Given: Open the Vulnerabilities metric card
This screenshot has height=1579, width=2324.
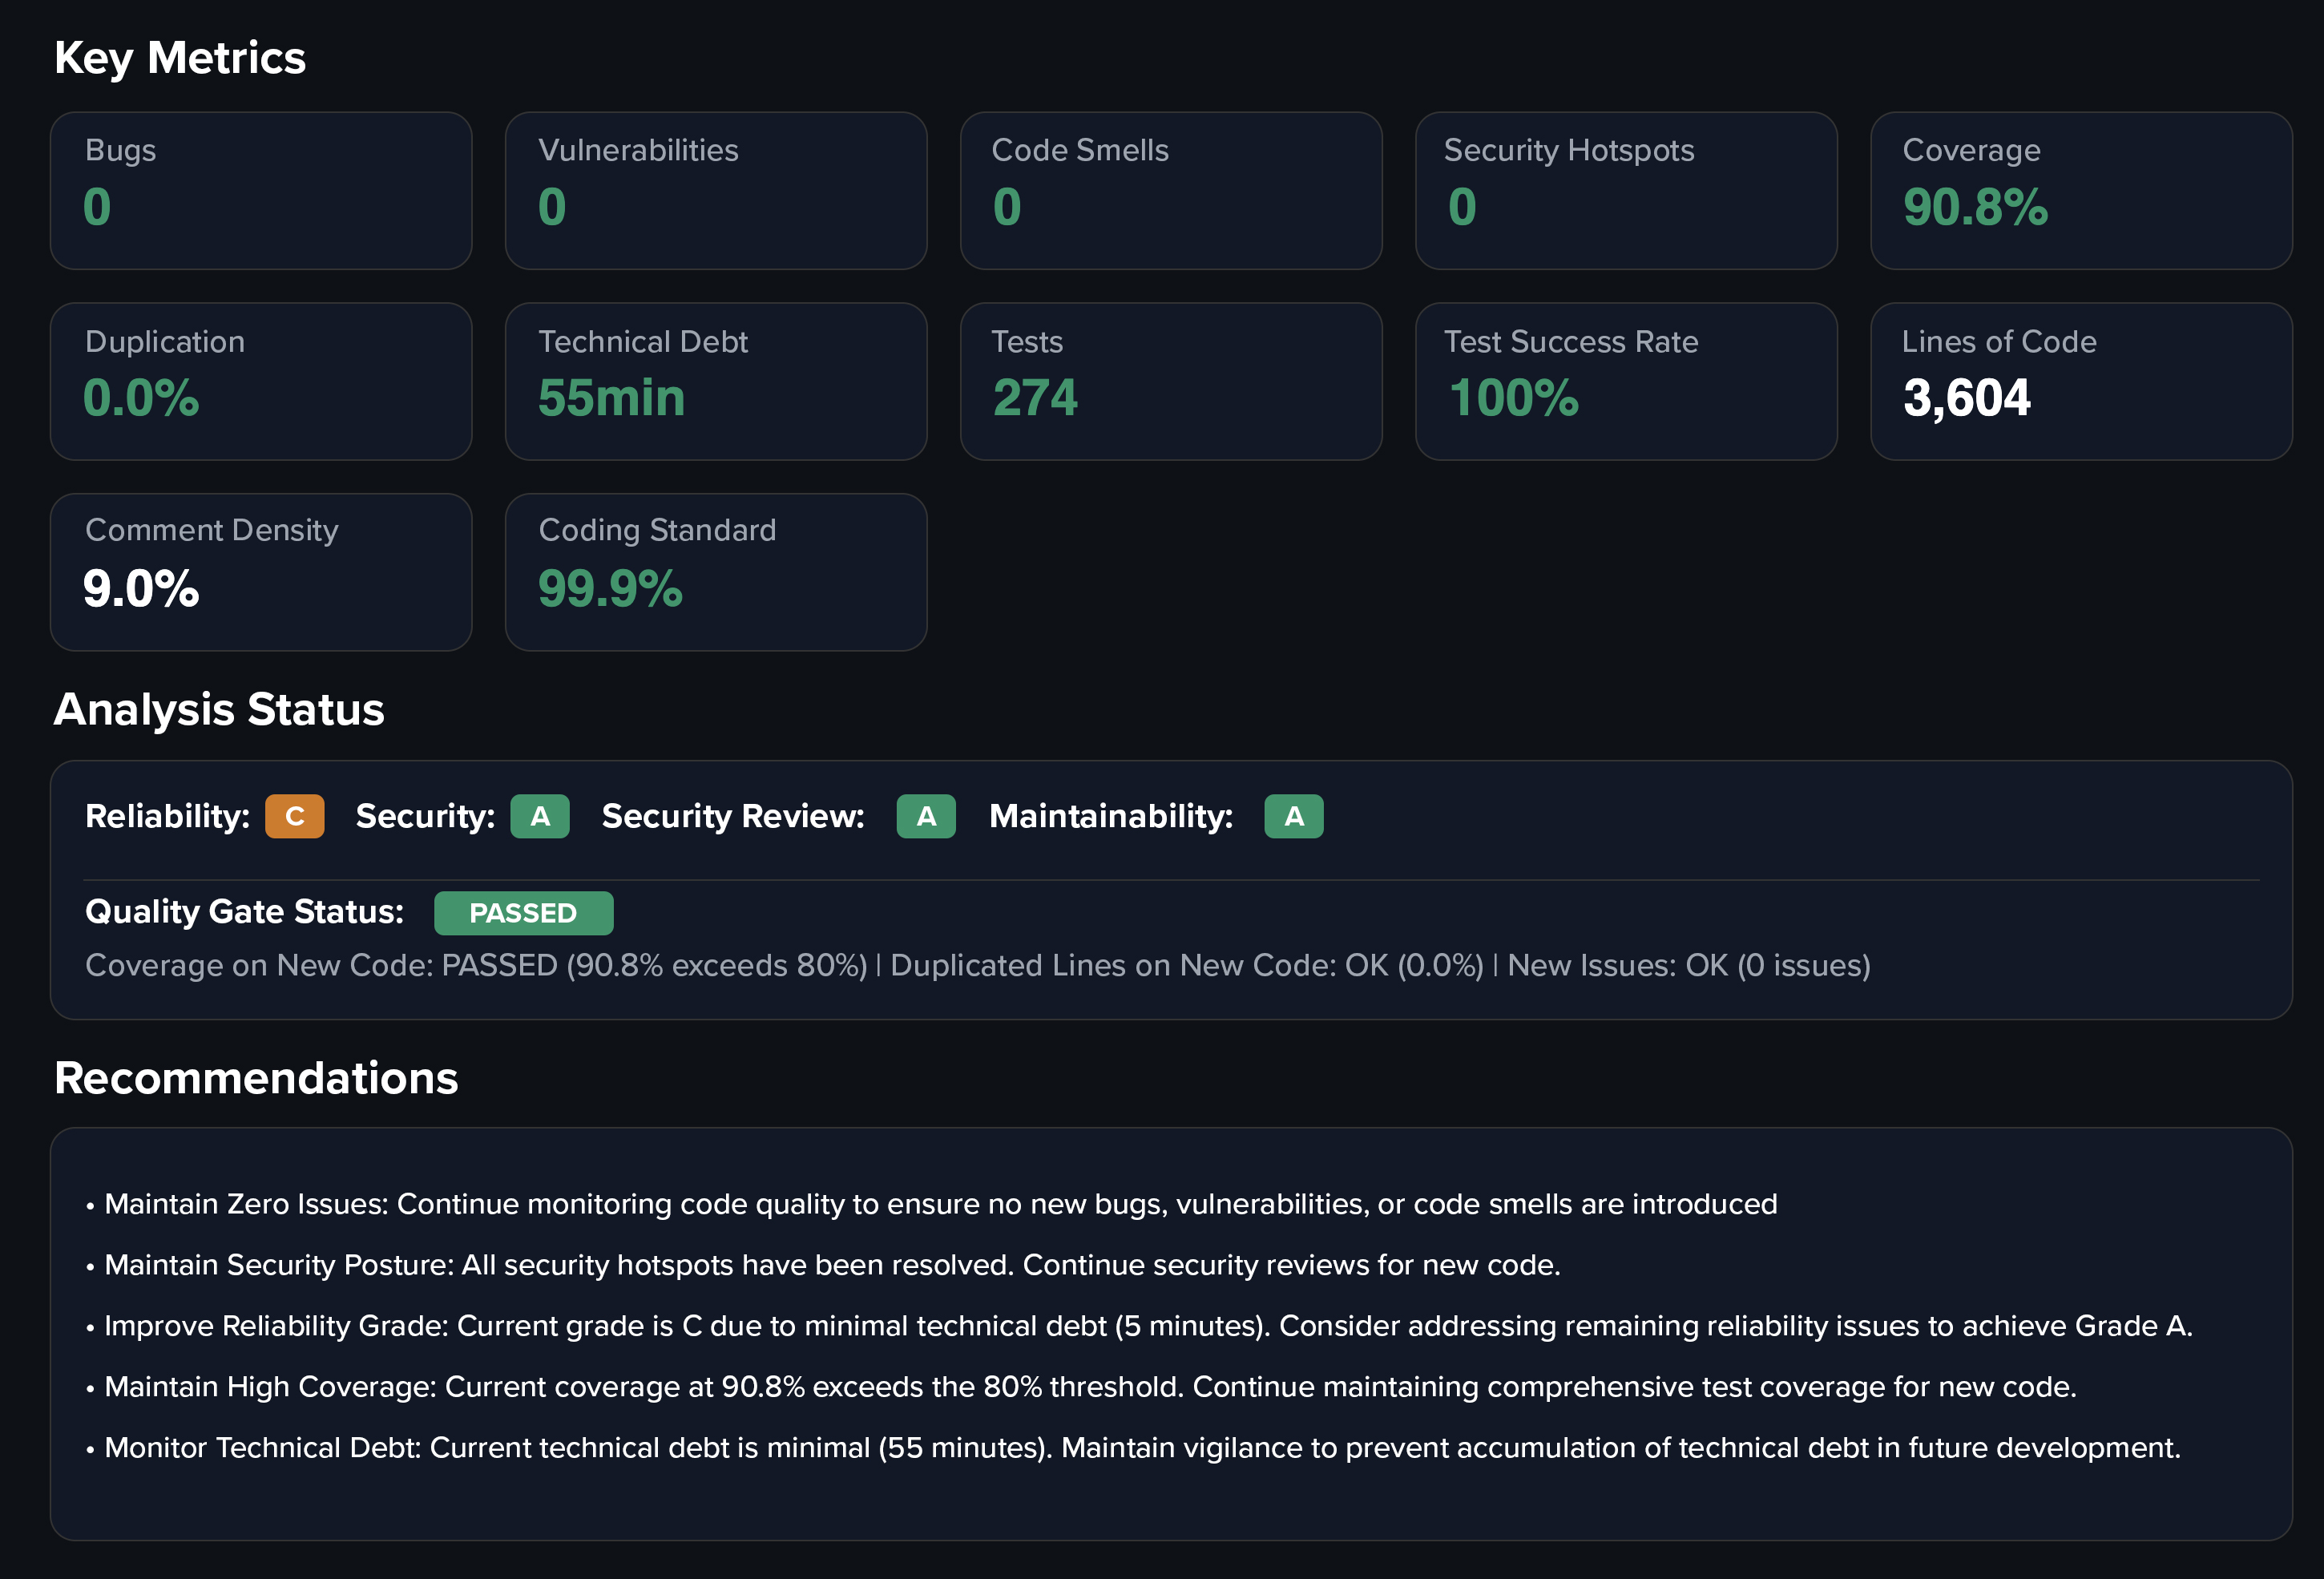Looking at the screenshot, I should click(716, 190).
